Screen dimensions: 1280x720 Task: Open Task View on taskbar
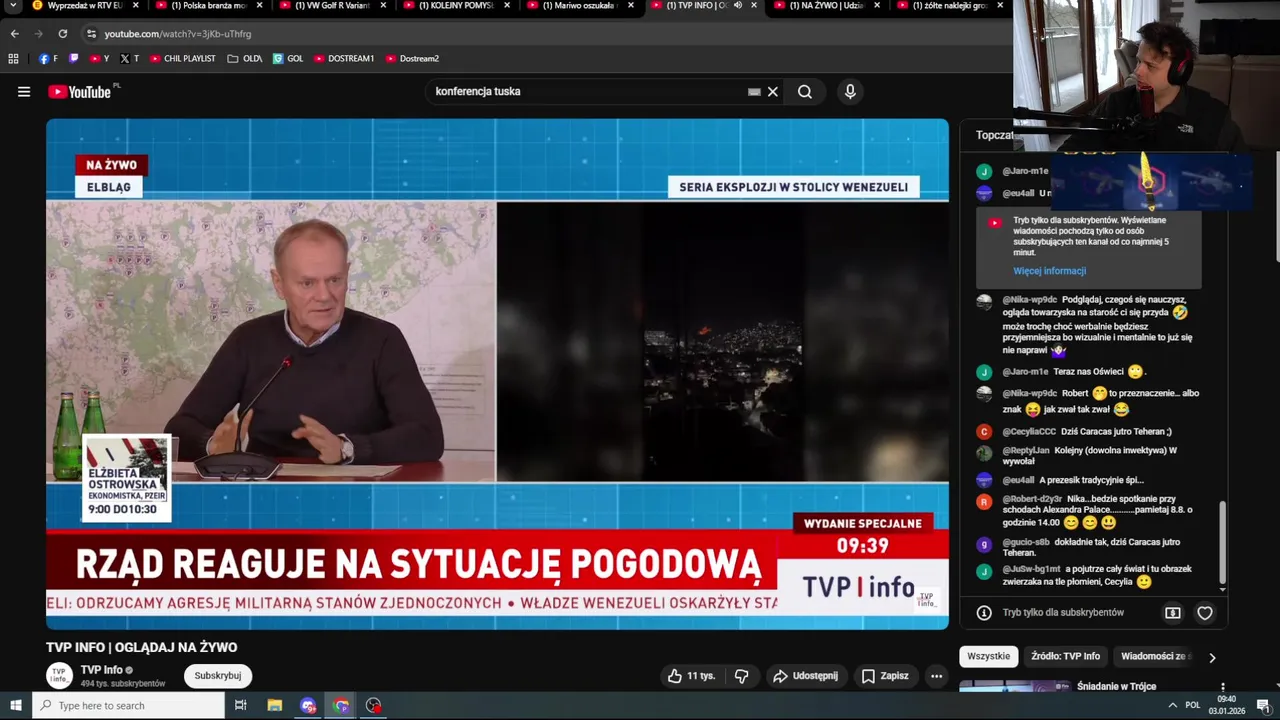point(240,706)
